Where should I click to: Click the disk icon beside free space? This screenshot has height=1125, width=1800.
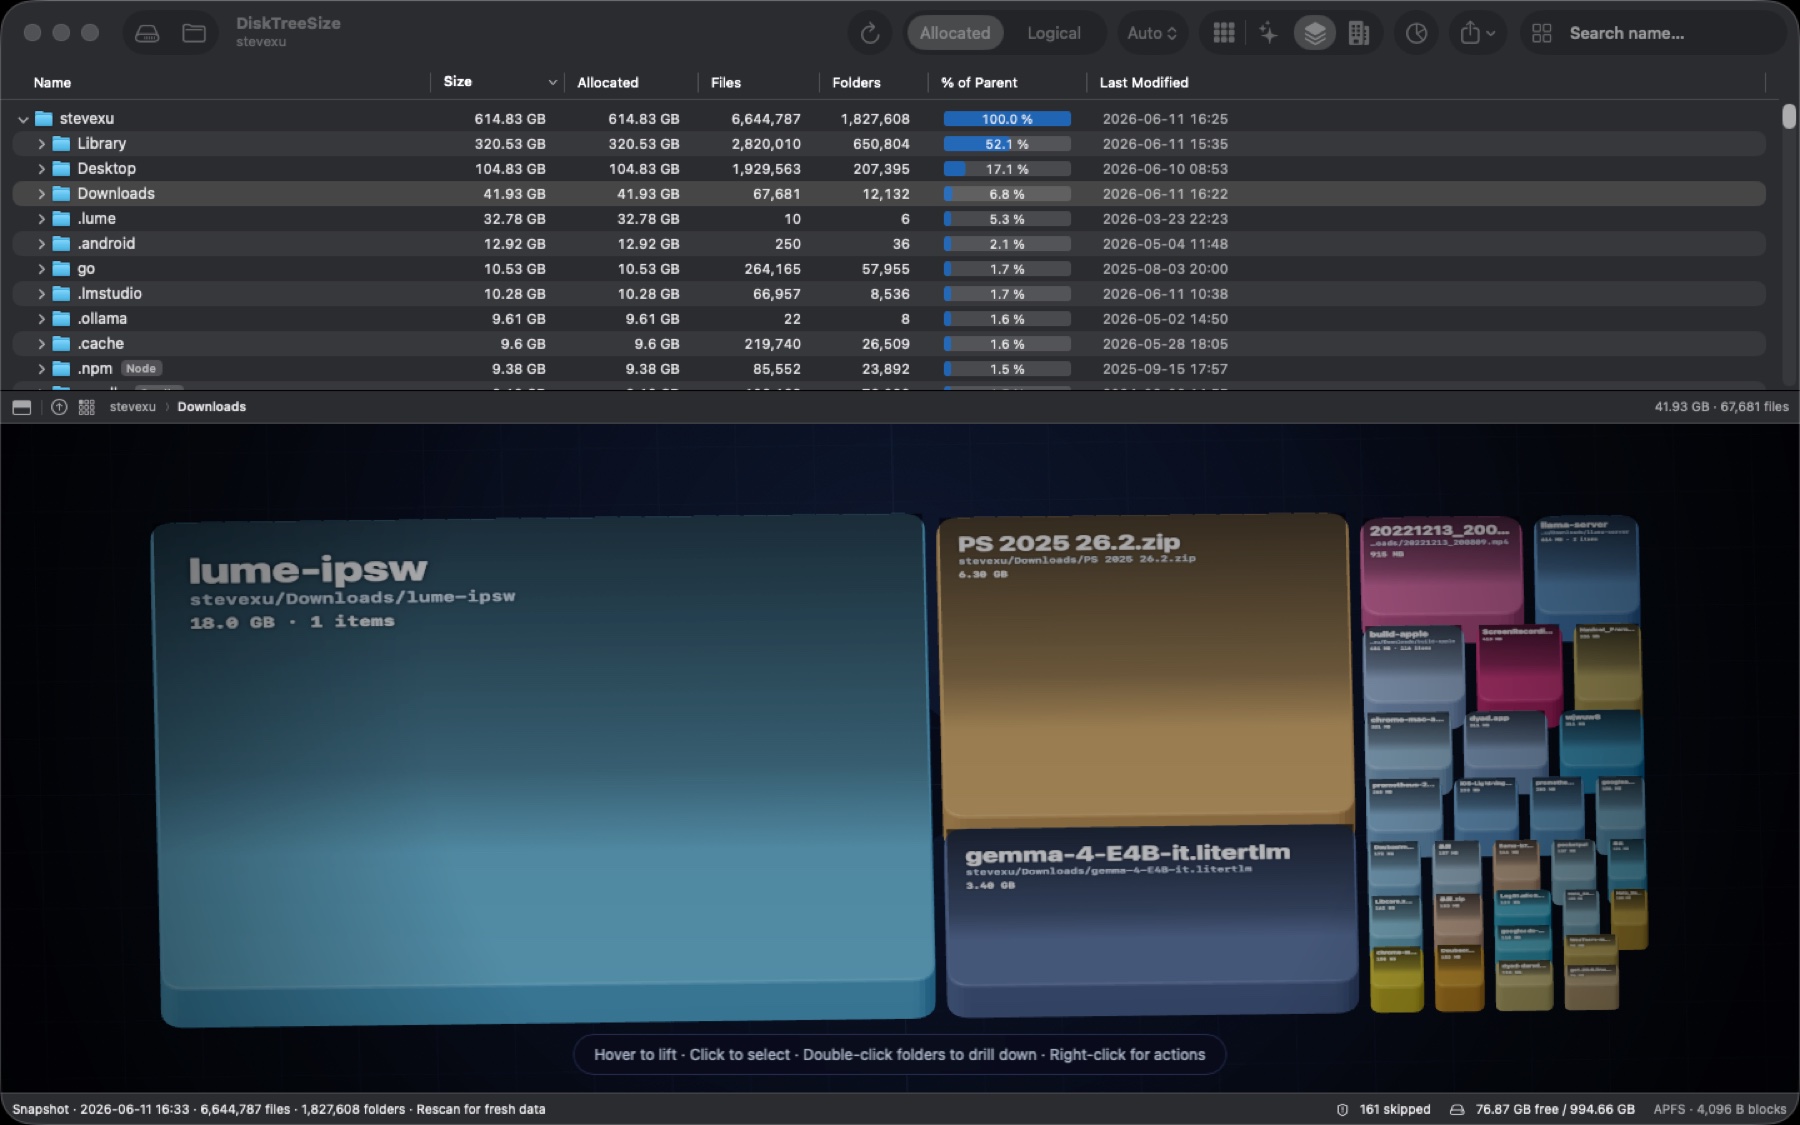1457,1109
